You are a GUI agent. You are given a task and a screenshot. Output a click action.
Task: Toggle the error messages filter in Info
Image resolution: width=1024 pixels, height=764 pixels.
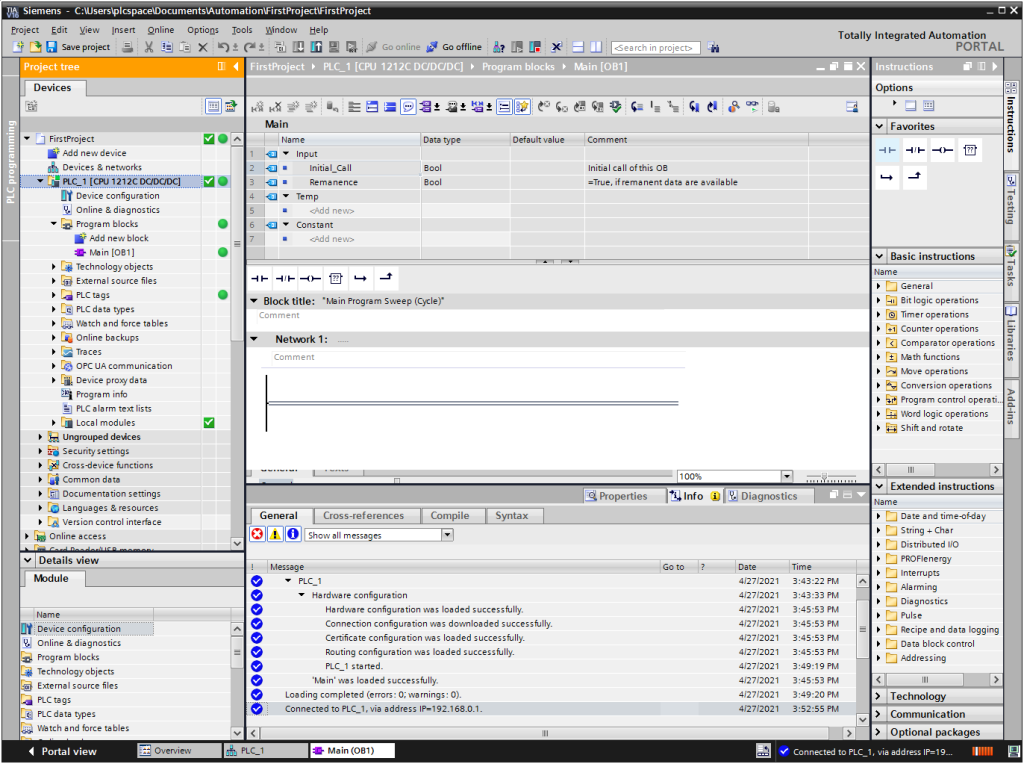tap(257, 535)
